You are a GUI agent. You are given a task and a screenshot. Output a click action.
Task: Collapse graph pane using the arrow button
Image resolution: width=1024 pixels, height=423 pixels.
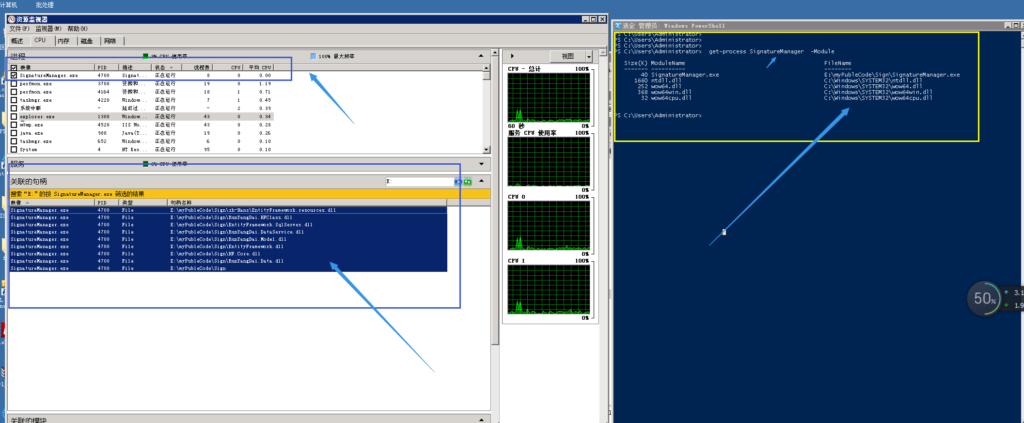click(513, 56)
